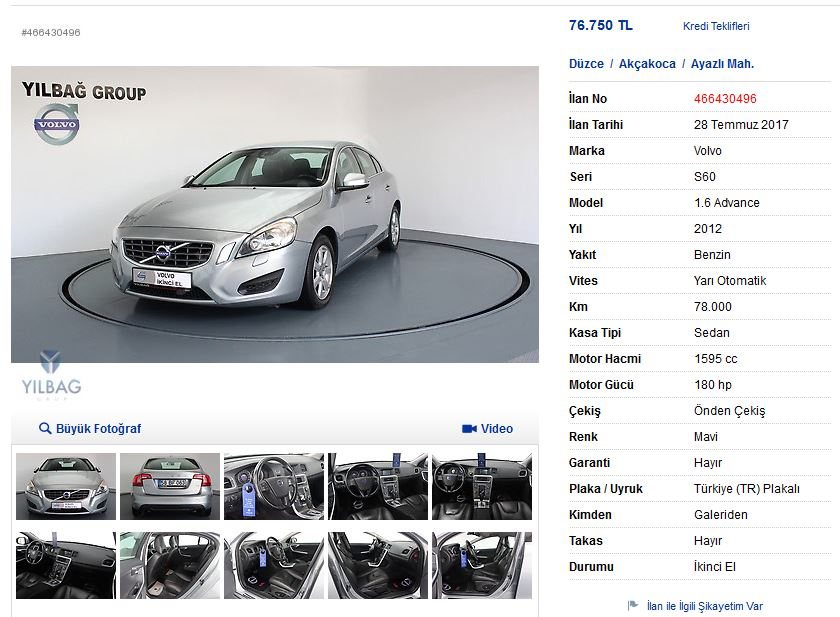Select the rear view car thumbnail
The width and height of the screenshot is (840, 617).
(170, 486)
